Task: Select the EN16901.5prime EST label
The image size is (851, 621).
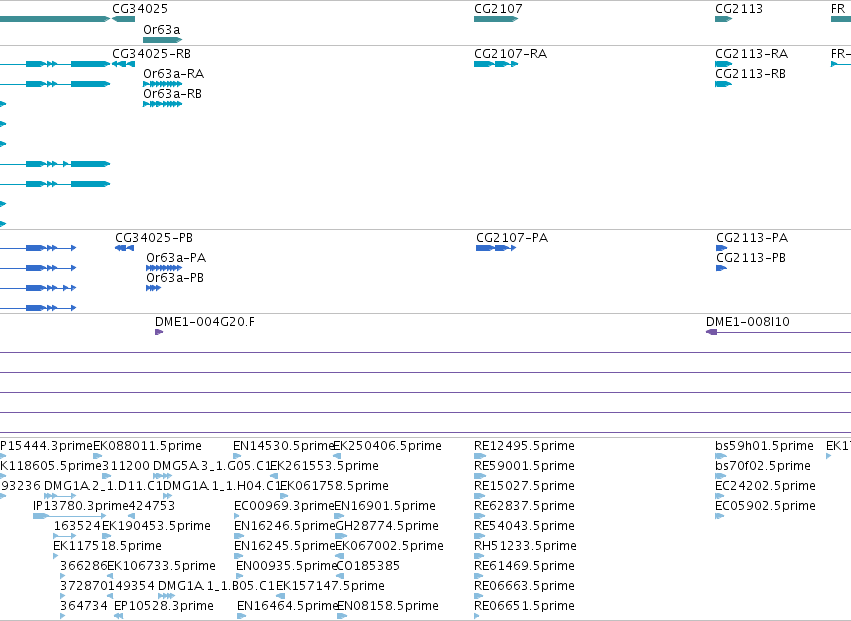Action: (x=385, y=506)
